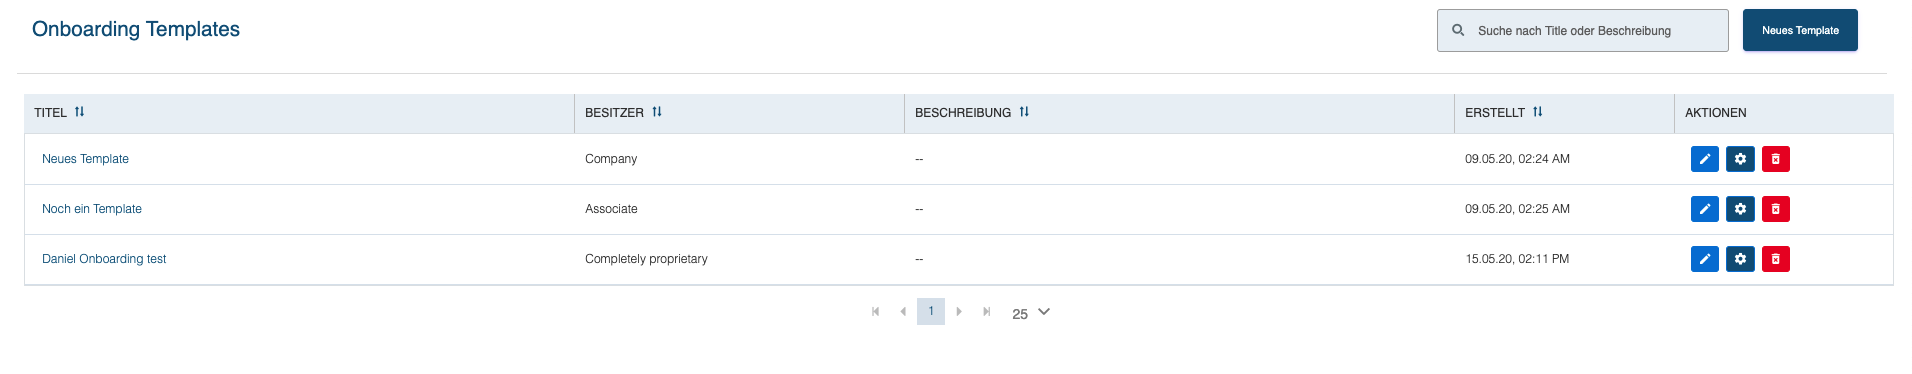Edit Noch ein Template using pencil icon

click(1704, 209)
